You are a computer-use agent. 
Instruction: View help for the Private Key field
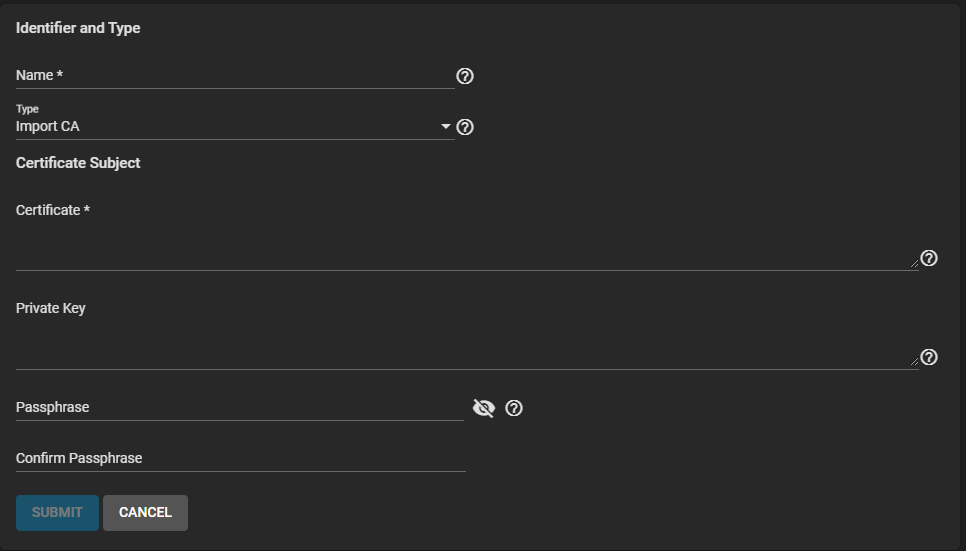click(x=928, y=357)
